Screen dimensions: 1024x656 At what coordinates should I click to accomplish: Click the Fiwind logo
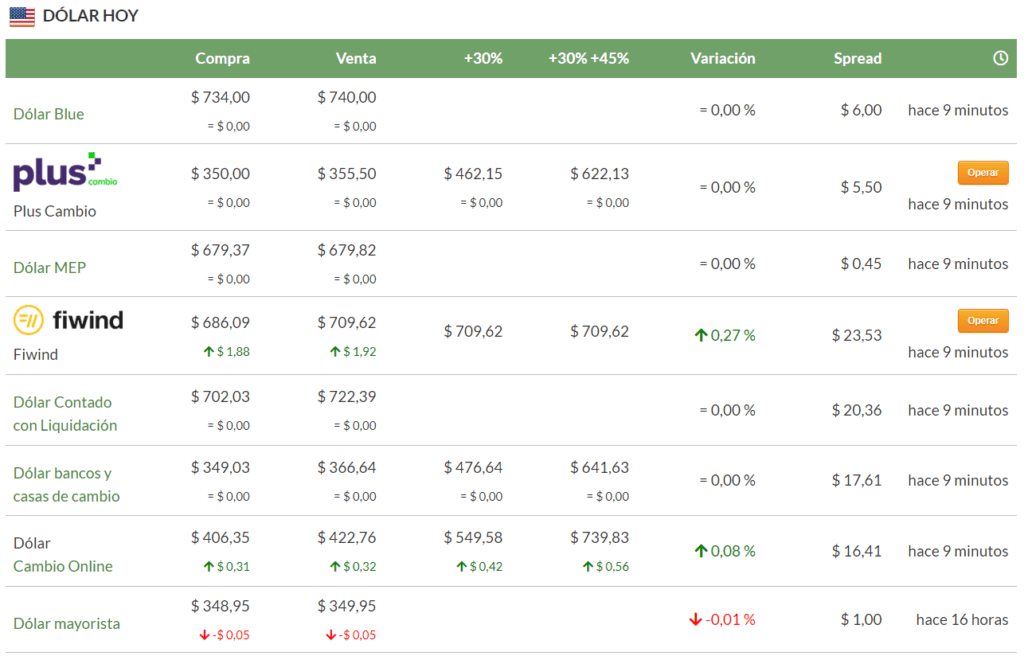click(68, 320)
